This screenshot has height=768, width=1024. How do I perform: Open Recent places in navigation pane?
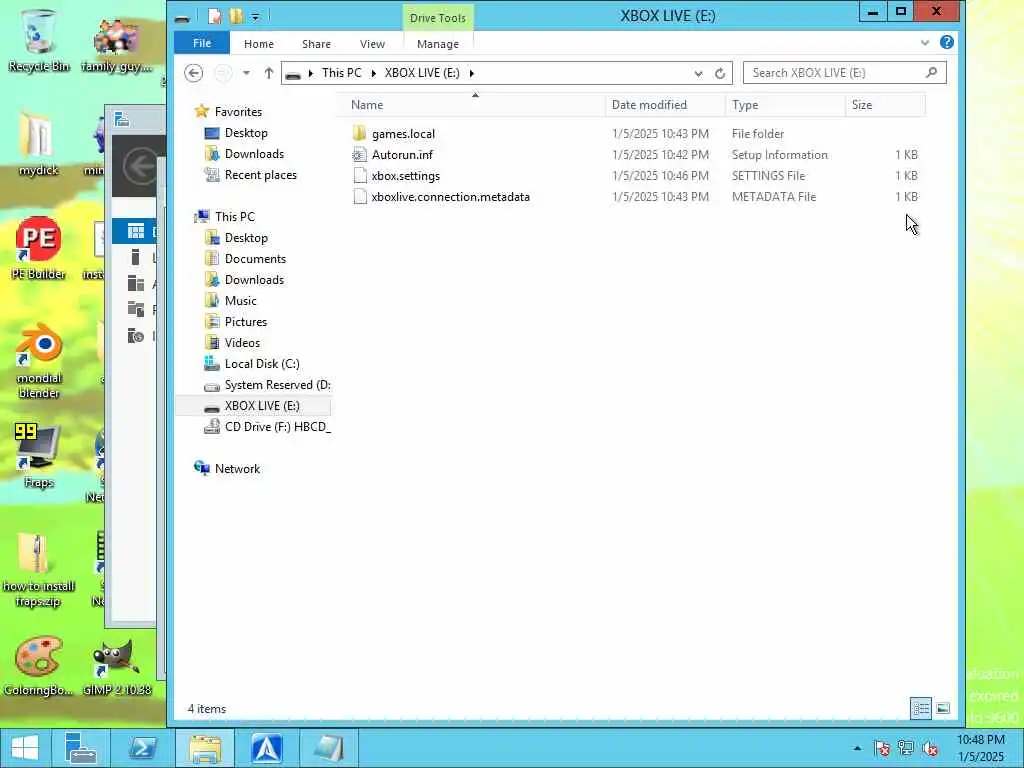[261, 174]
